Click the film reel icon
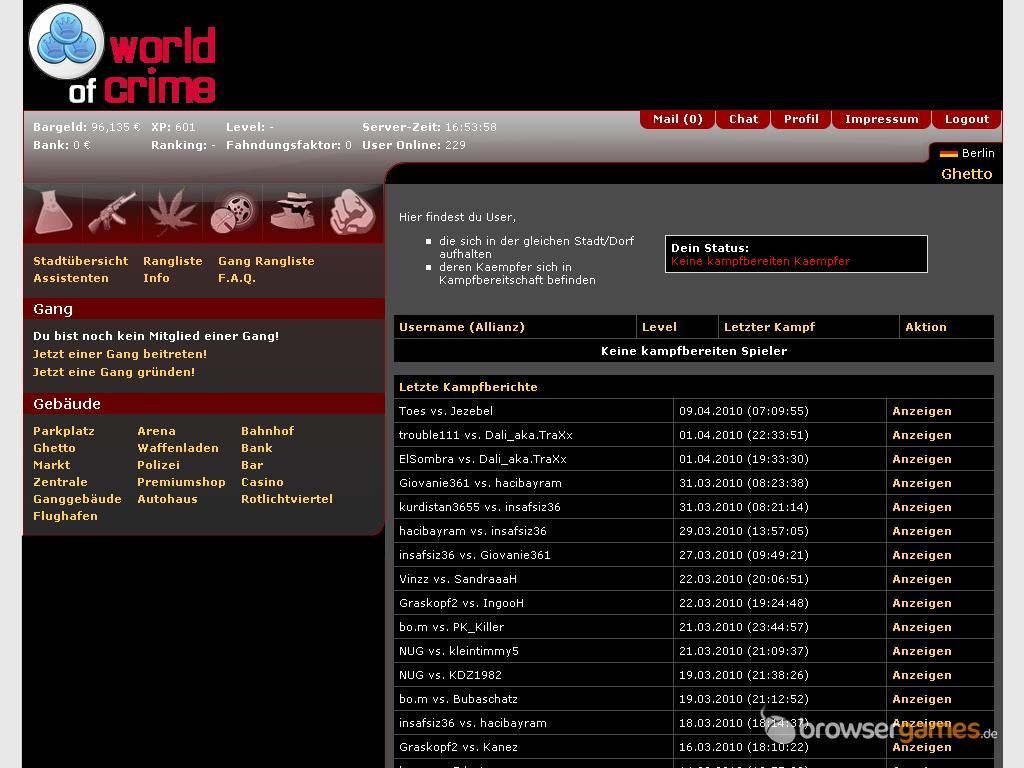The image size is (1024, 768). [232, 212]
